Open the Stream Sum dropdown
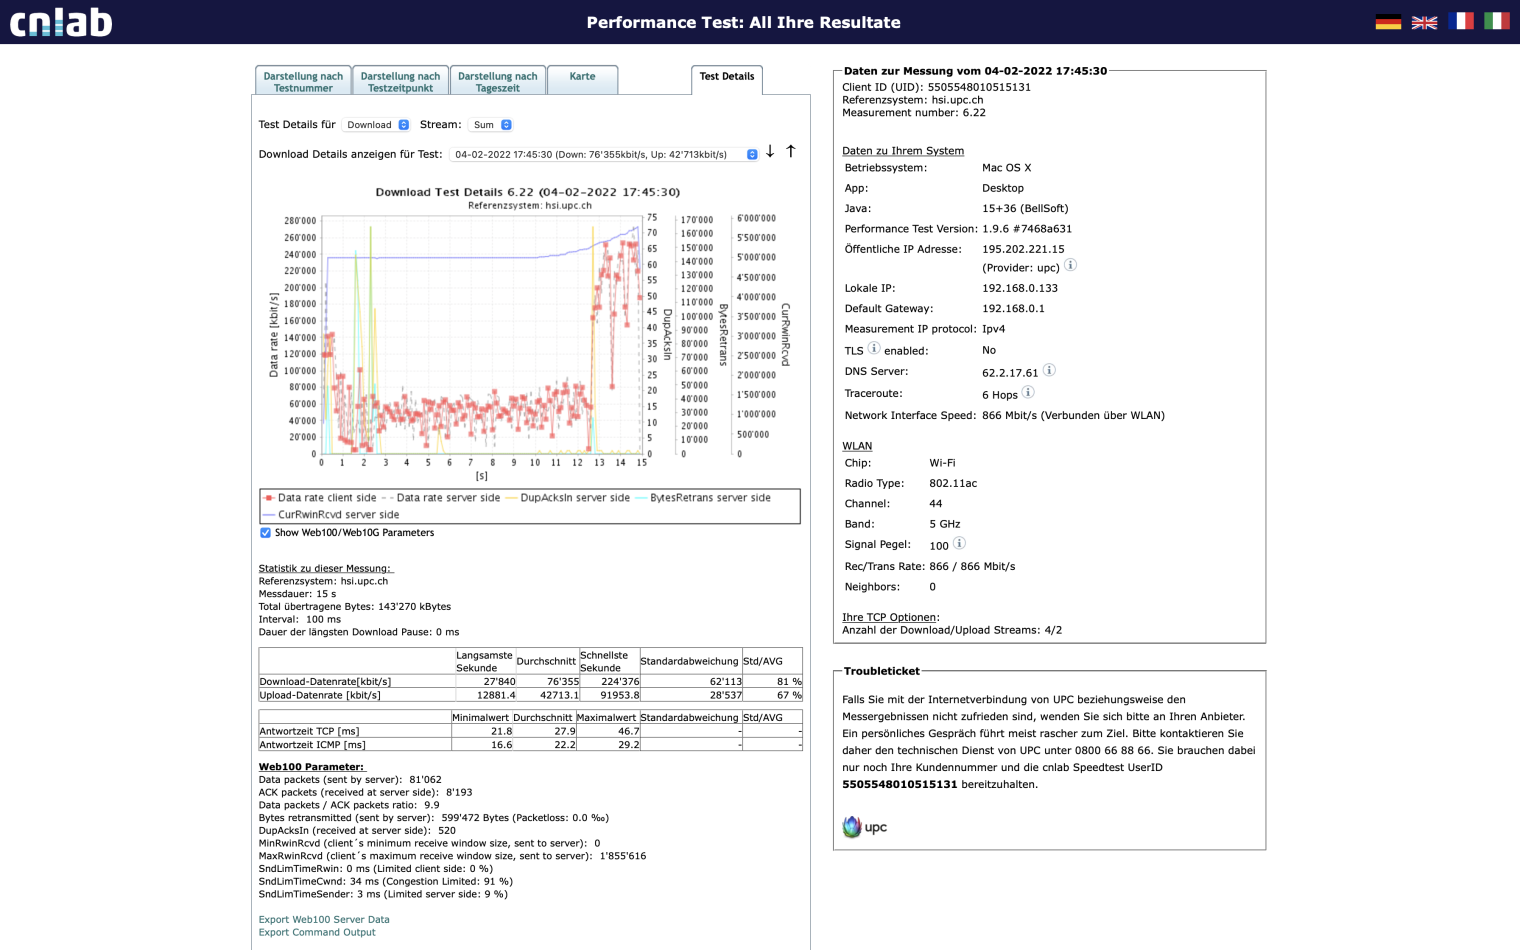This screenshot has width=1520, height=950. pos(492,125)
